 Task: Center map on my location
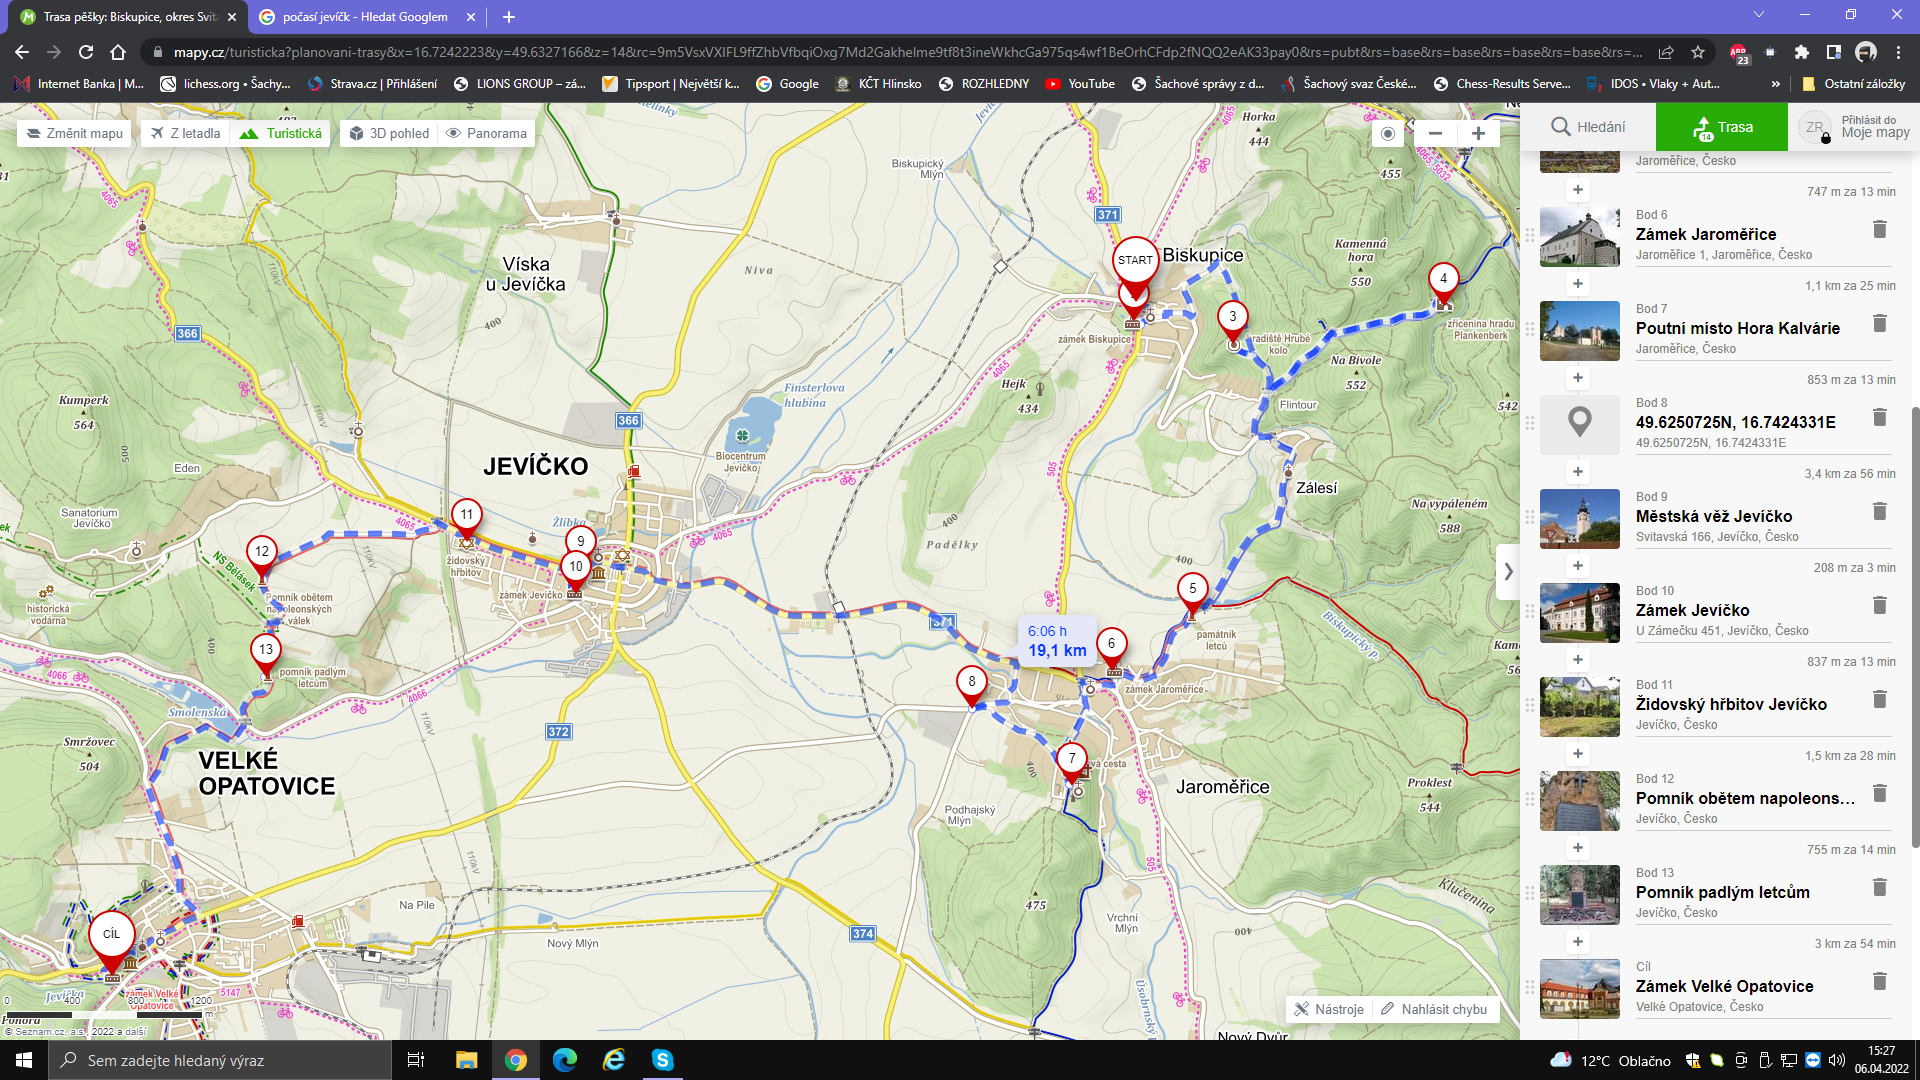1387,133
